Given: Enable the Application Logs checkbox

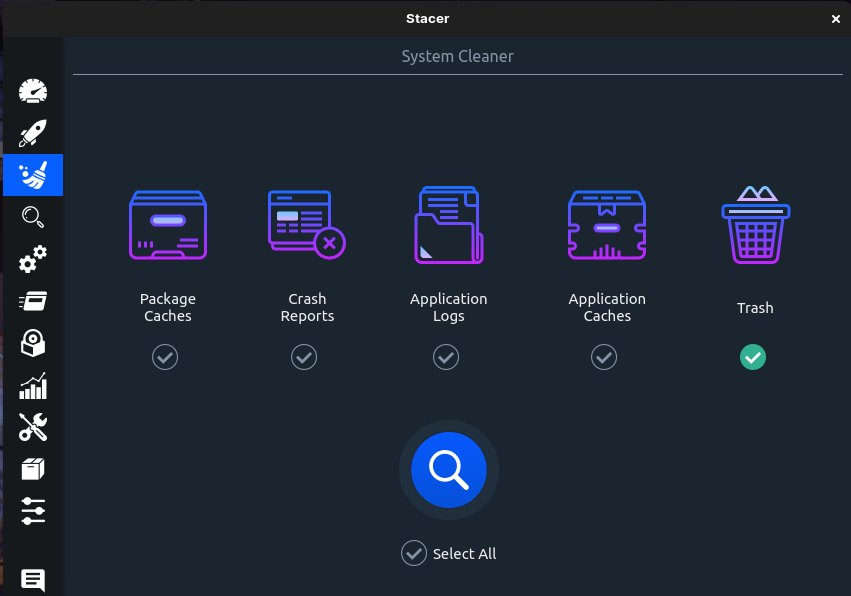Looking at the screenshot, I should click(x=446, y=357).
